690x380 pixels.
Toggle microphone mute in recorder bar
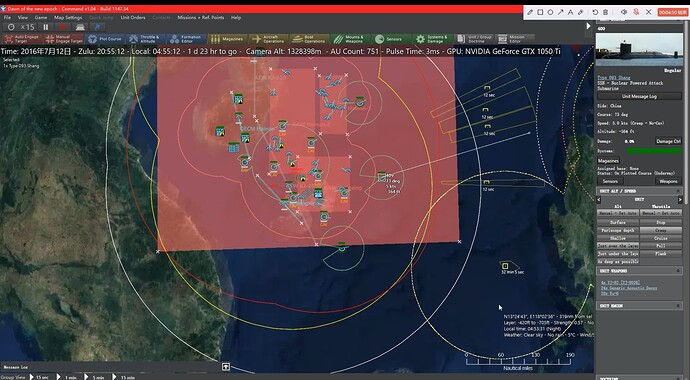point(636,12)
